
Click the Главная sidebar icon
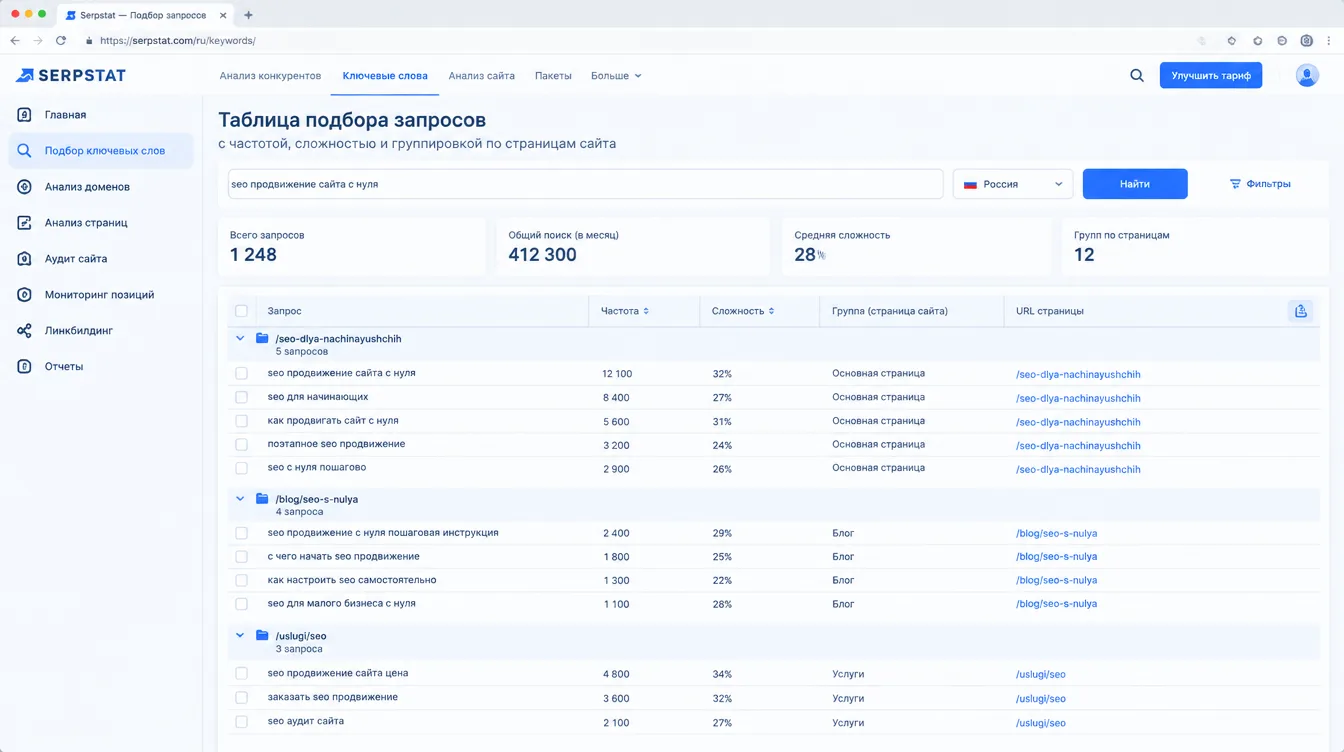[24, 115]
